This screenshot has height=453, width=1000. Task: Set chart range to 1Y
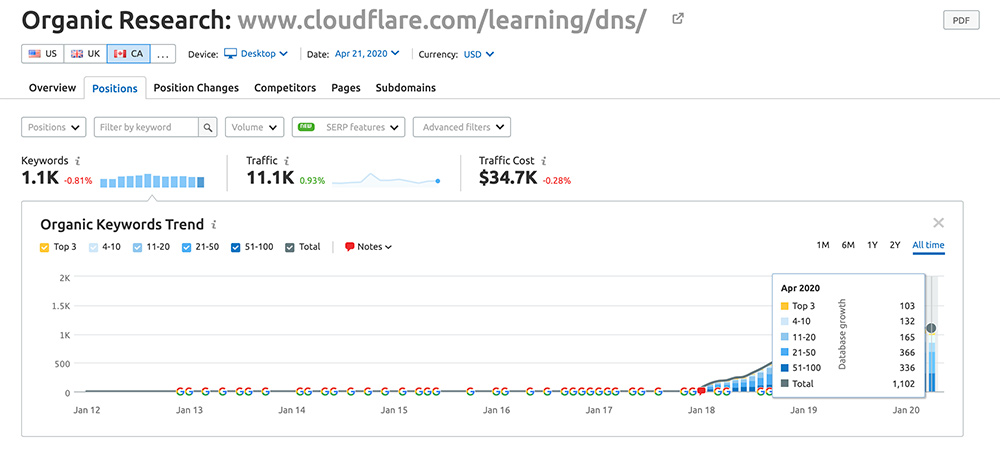[x=872, y=246]
